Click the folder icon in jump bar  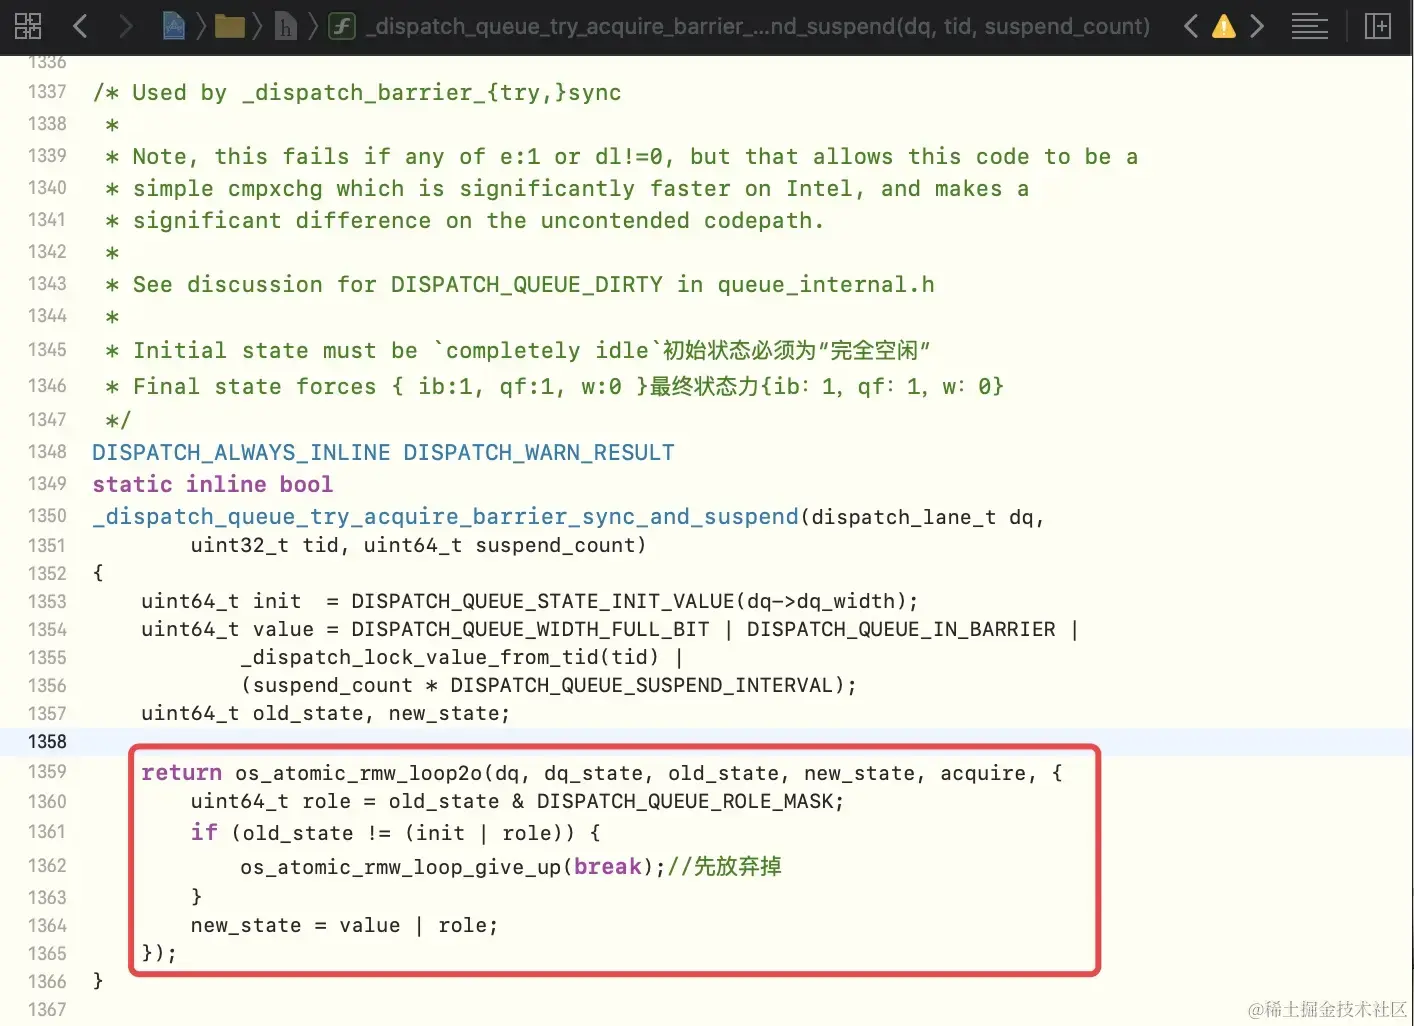tap(230, 26)
